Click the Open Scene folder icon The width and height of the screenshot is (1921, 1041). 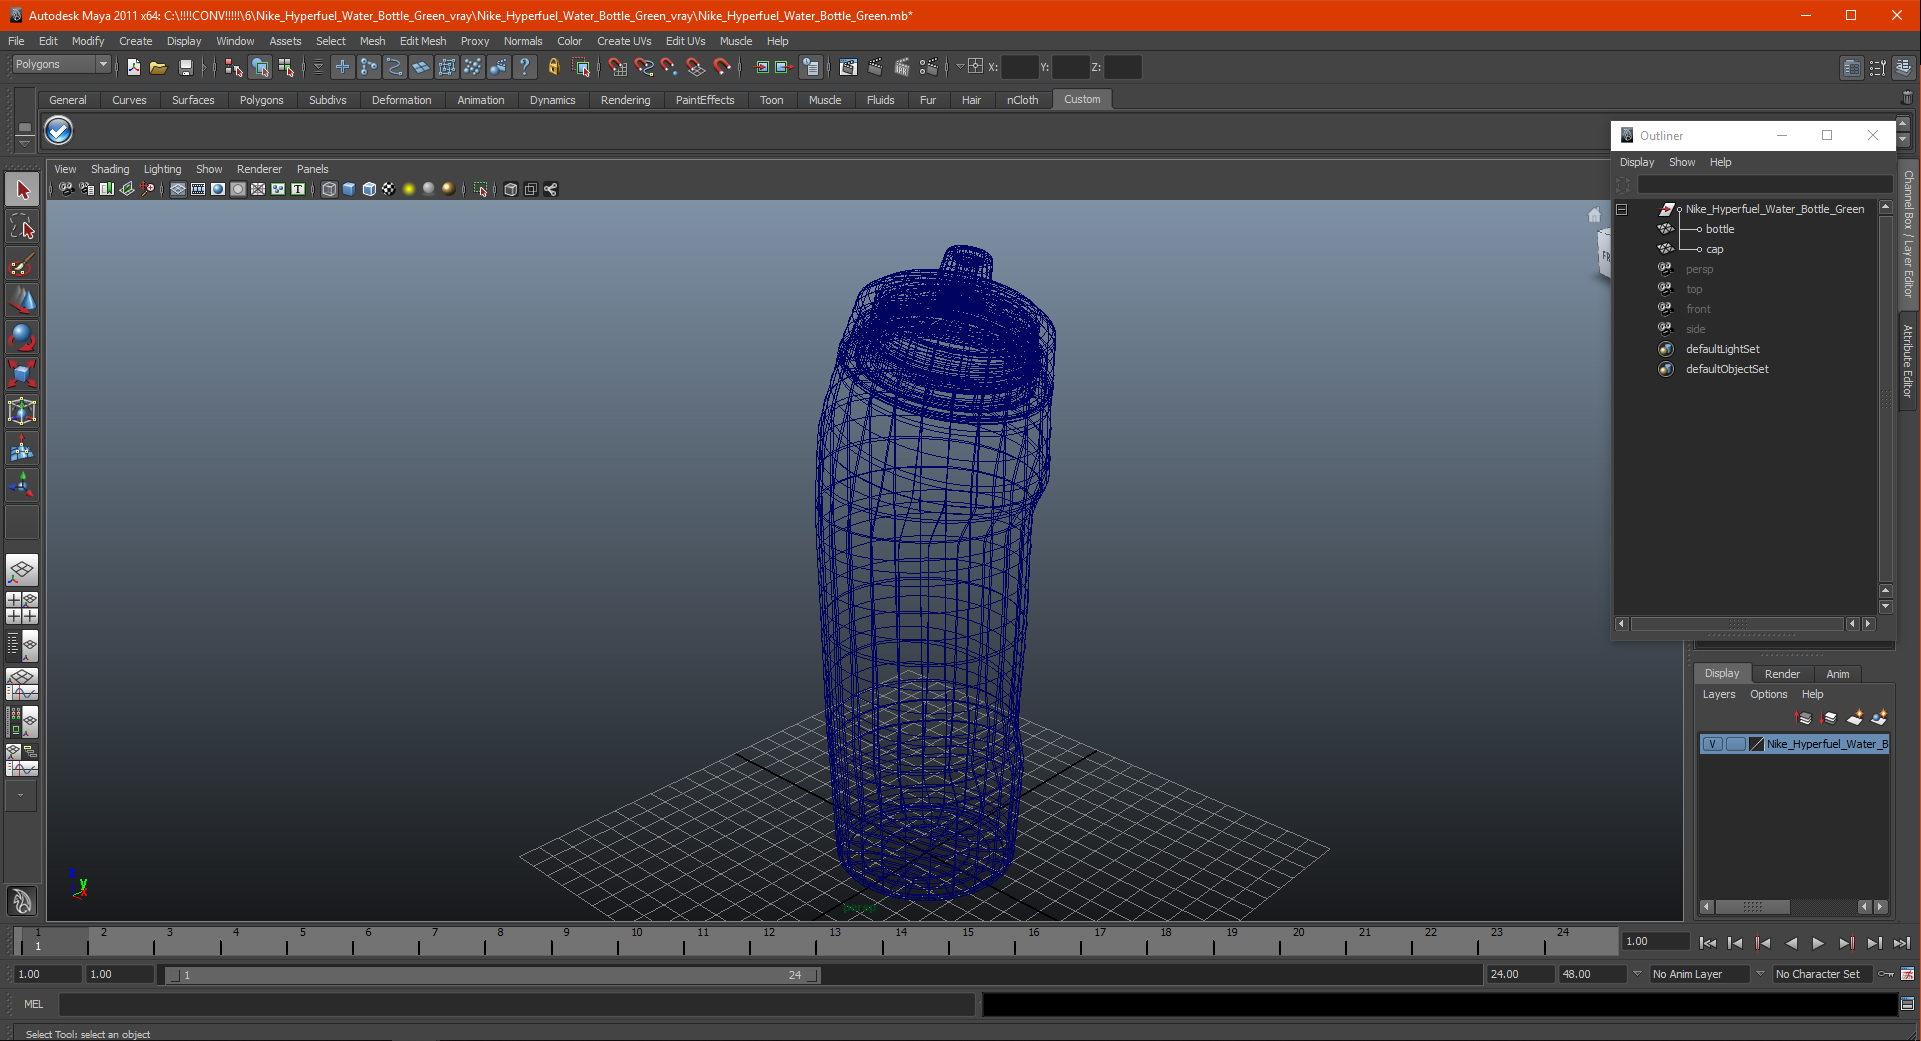coord(158,67)
